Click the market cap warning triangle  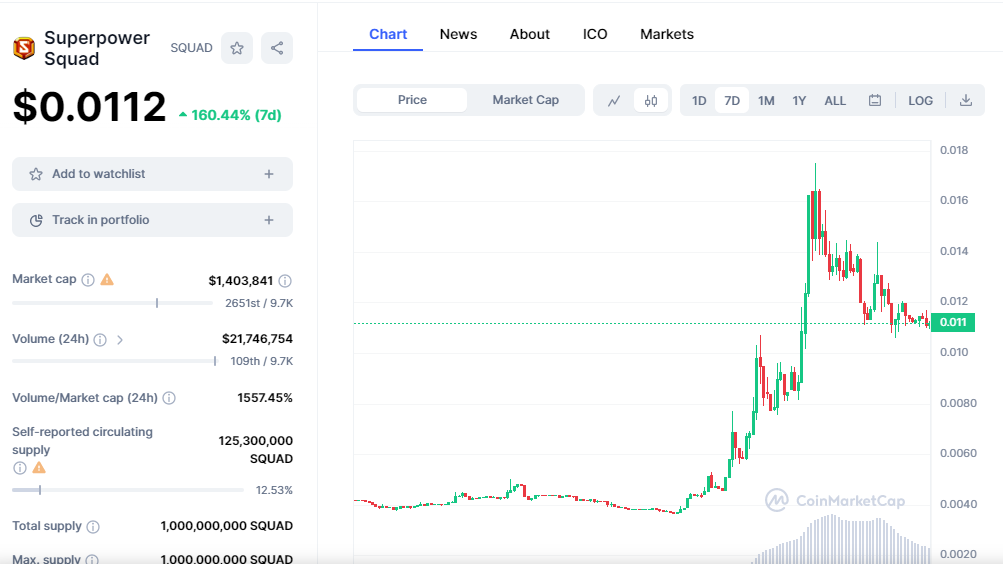point(107,279)
